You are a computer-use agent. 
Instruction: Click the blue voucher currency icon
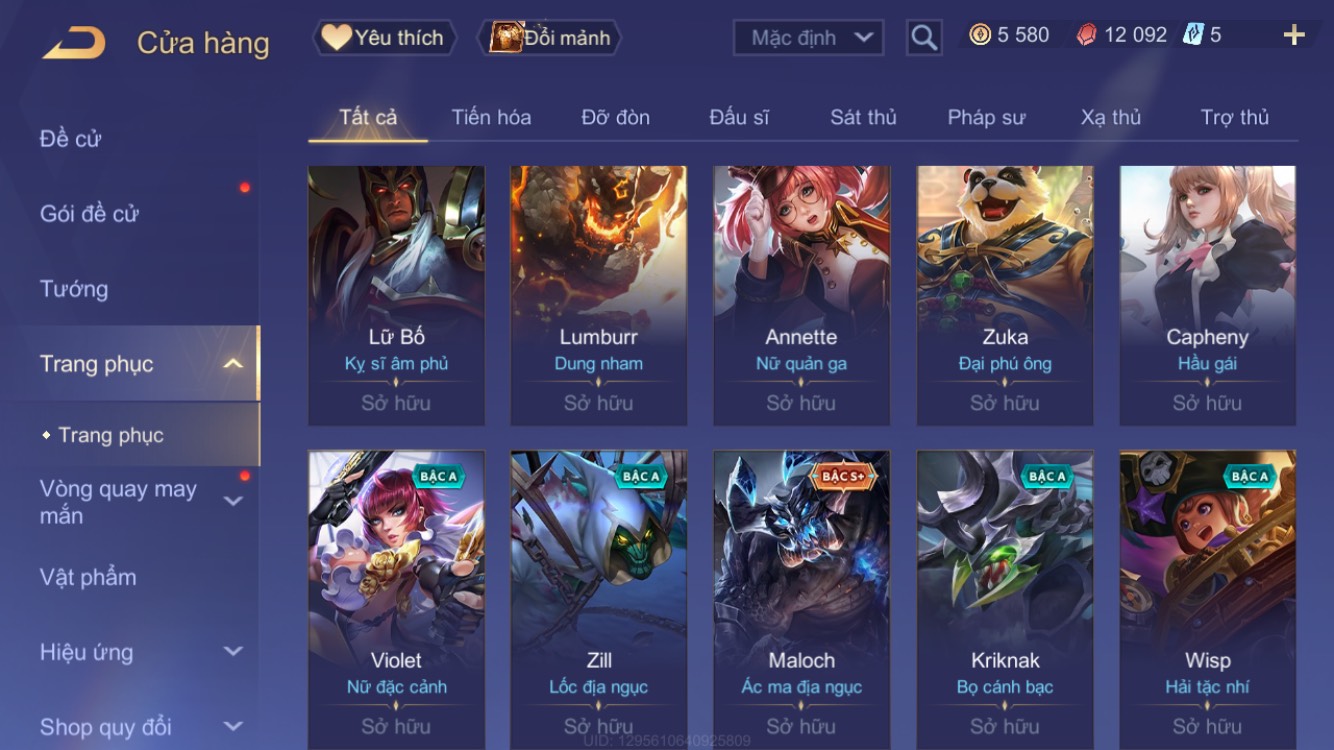tap(1193, 35)
